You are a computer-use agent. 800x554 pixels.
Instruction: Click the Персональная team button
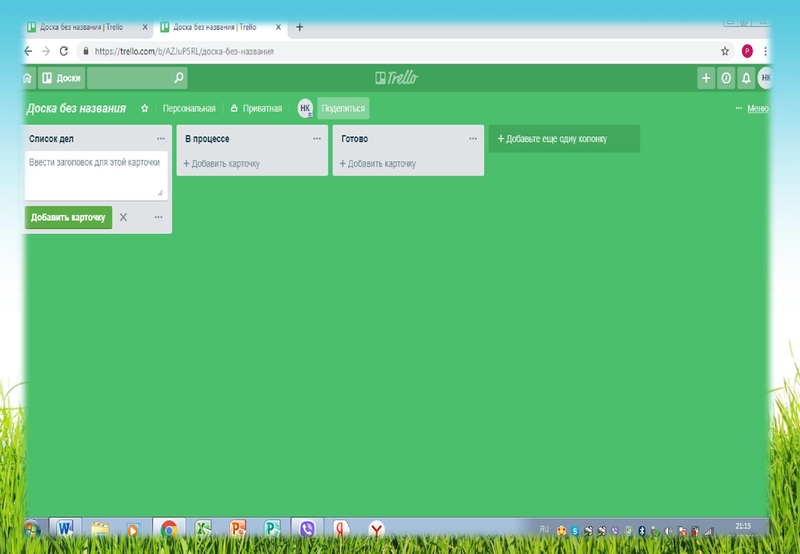(189, 108)
